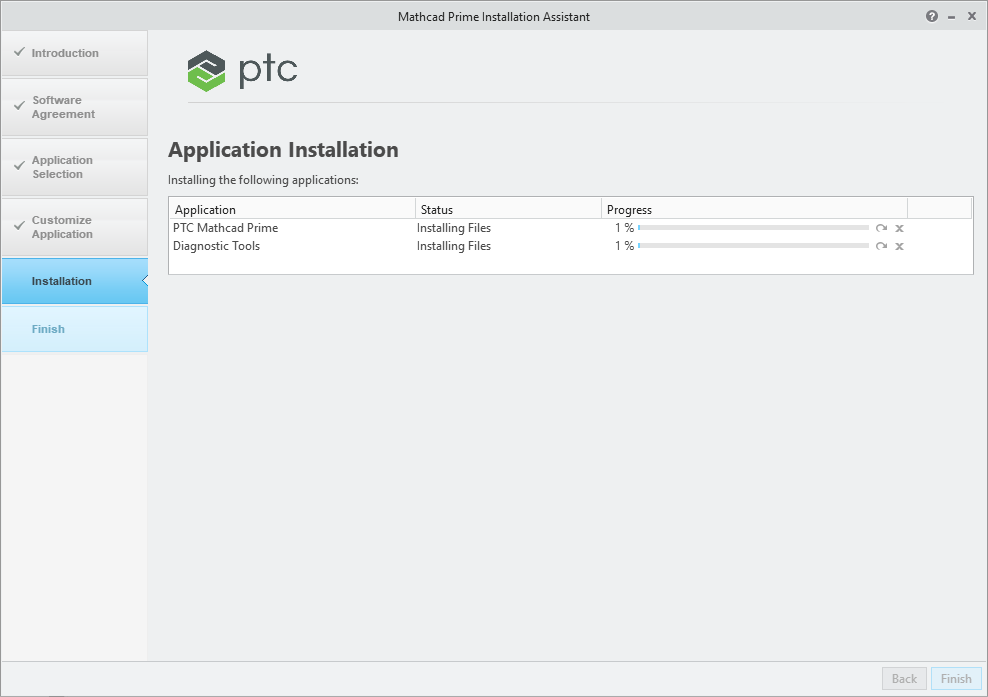The width and height of the screenshot is (988, 697).
Task: Click the Back button
Action: (x=903, y=678)
